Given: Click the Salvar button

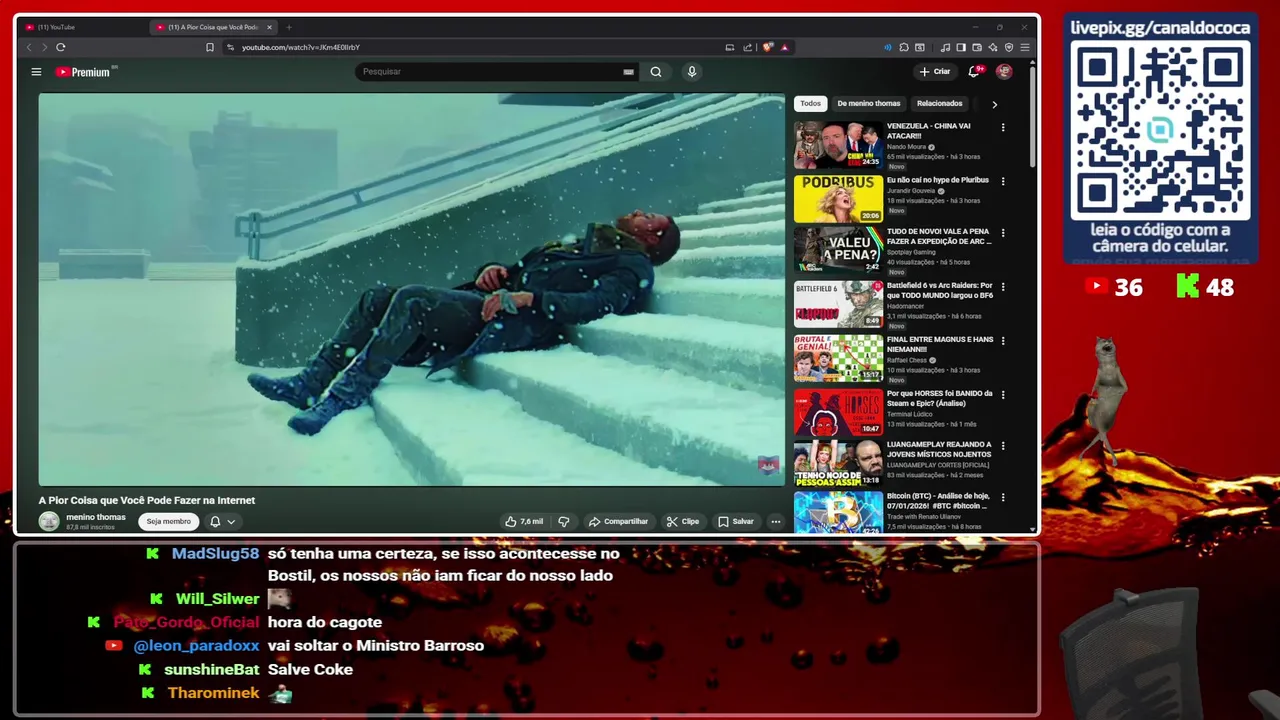Looking at the screenshot, I should (x=736, y=521).
